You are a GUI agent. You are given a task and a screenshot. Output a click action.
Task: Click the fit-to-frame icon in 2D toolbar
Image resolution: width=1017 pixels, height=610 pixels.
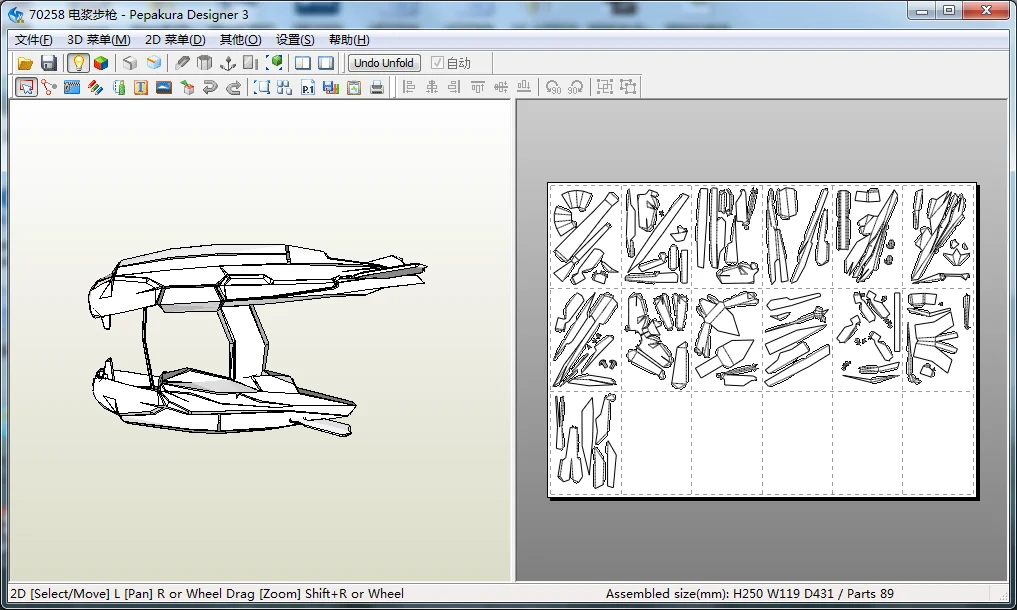coord(262,87)
